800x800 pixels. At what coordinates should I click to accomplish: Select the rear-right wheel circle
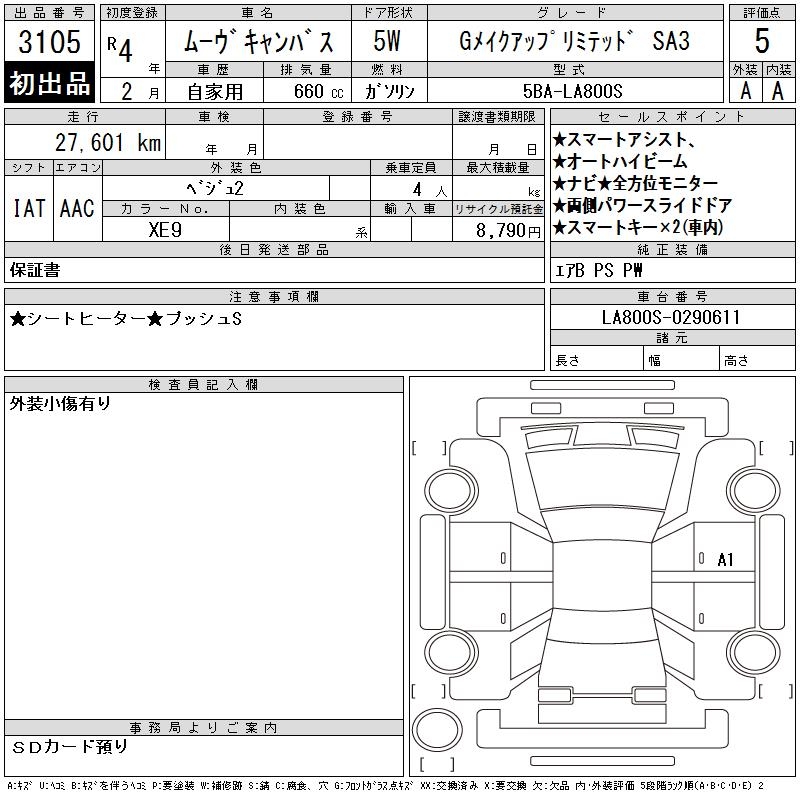tap(754, 652)
